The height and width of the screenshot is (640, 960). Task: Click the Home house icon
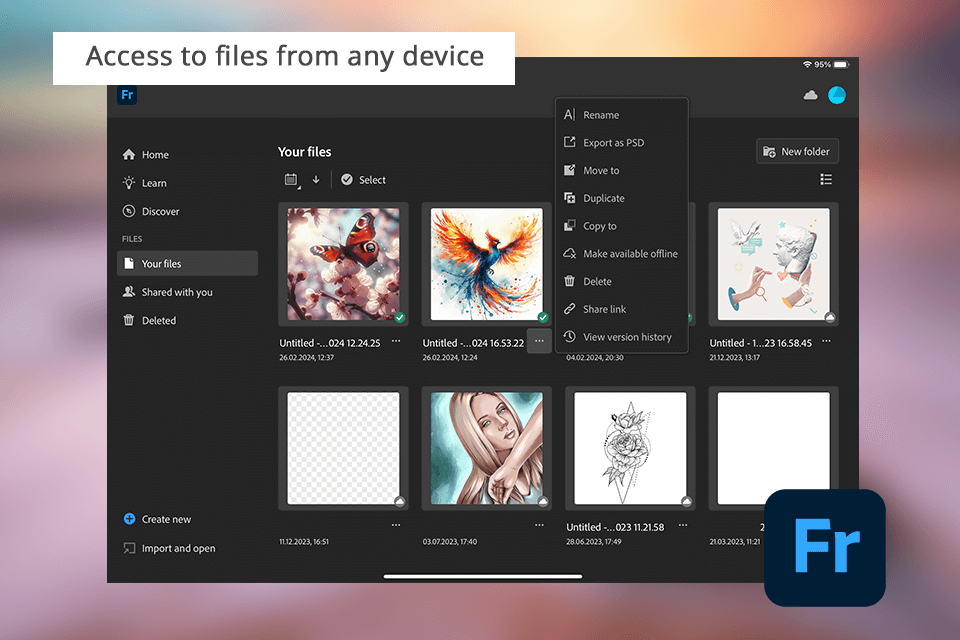(x=129, y=154)
